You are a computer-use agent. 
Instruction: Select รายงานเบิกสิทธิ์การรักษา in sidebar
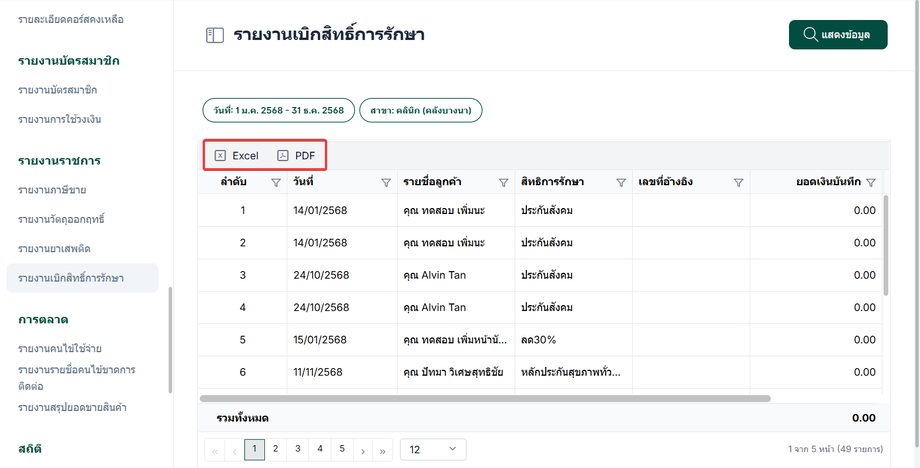coord(82,278)
